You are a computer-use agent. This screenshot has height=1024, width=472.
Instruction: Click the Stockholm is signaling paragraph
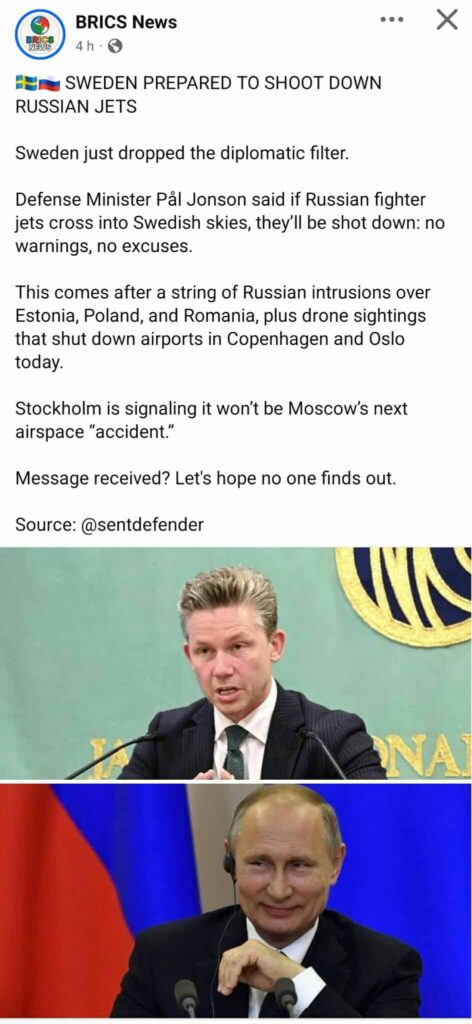point(211,419)
